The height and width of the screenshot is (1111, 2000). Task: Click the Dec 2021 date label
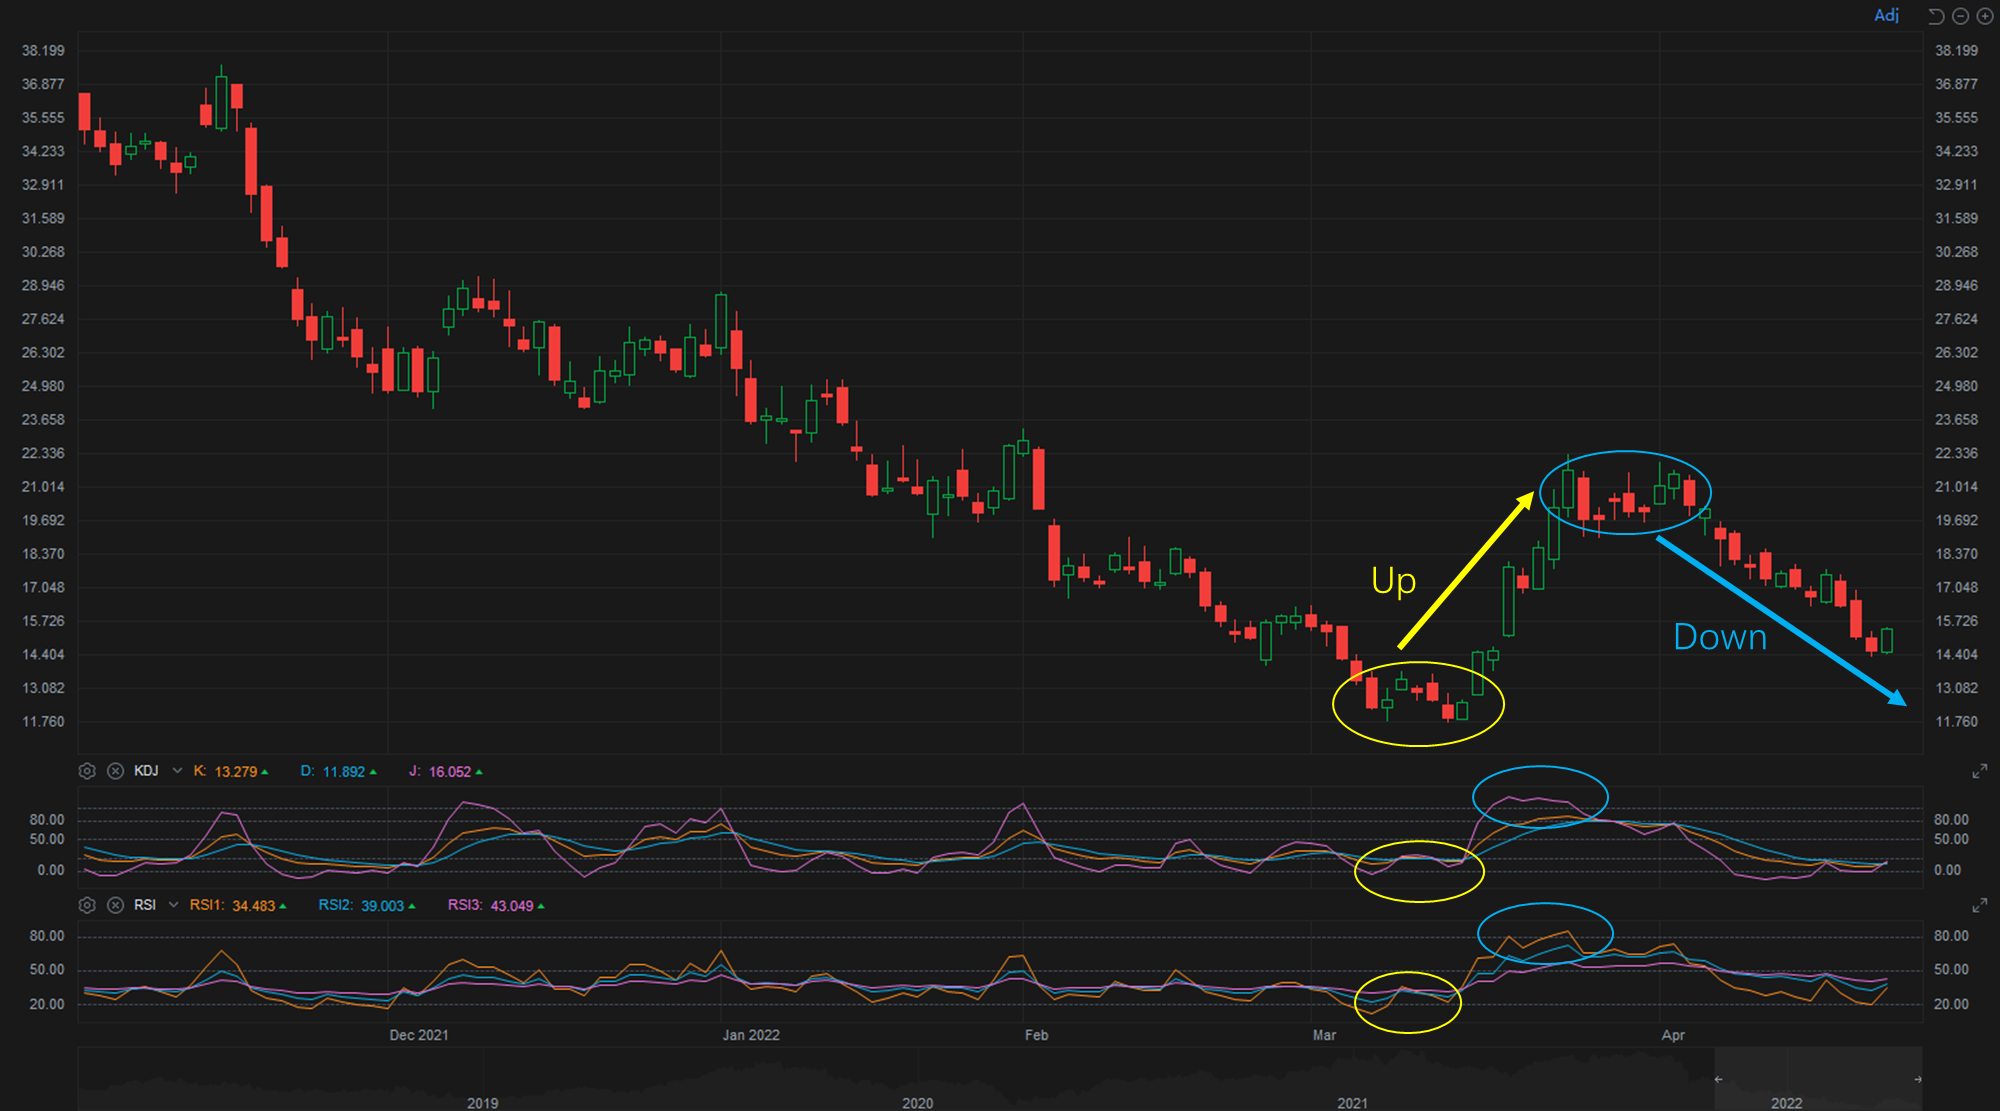(x=419, y=1035)
